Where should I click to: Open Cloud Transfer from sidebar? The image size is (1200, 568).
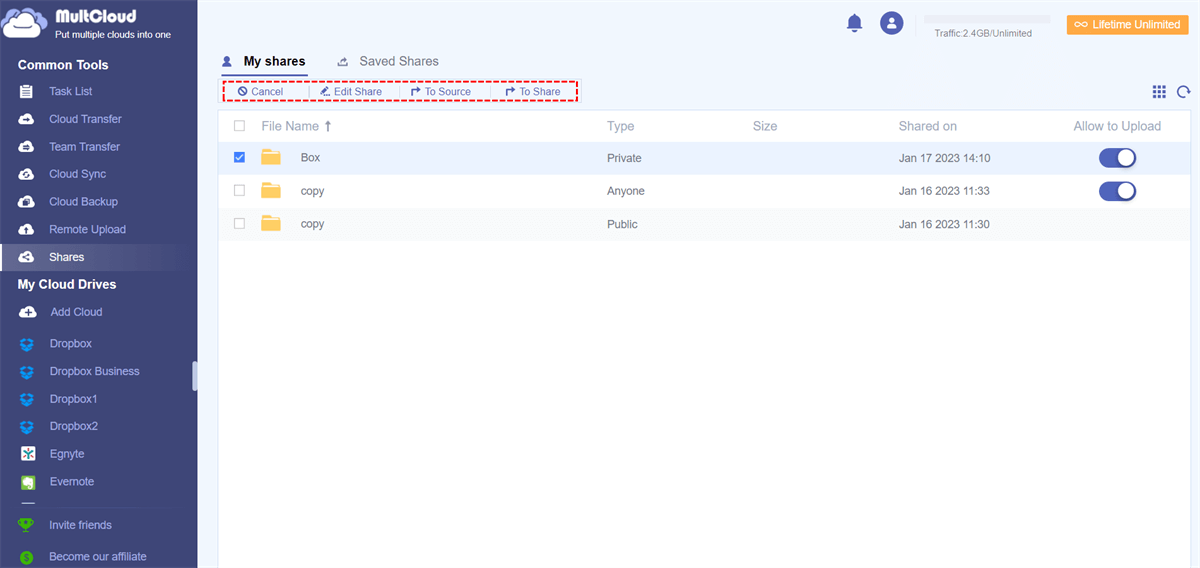tap(85, 119)
